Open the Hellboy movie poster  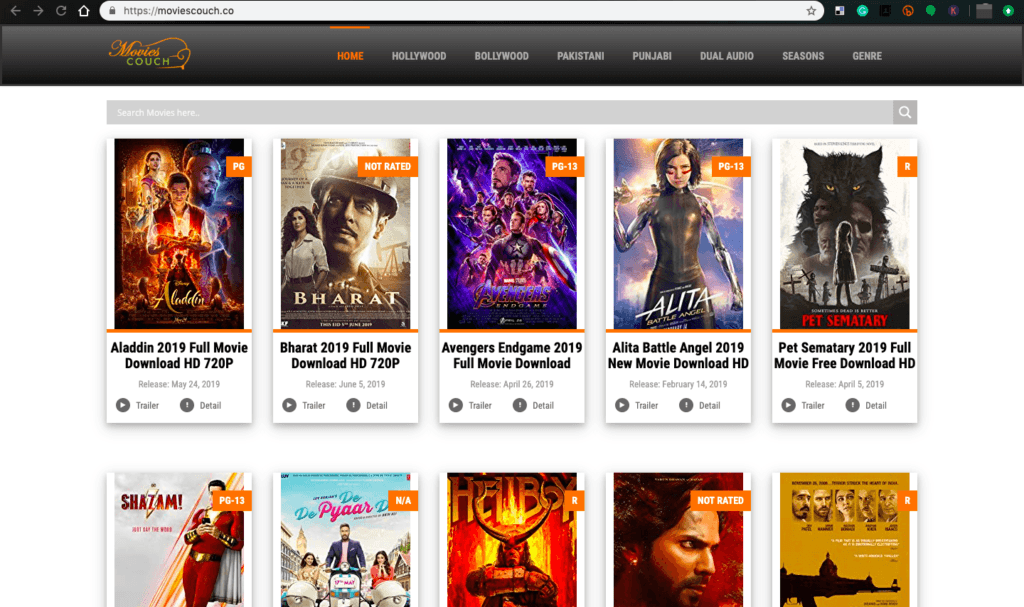512,540
